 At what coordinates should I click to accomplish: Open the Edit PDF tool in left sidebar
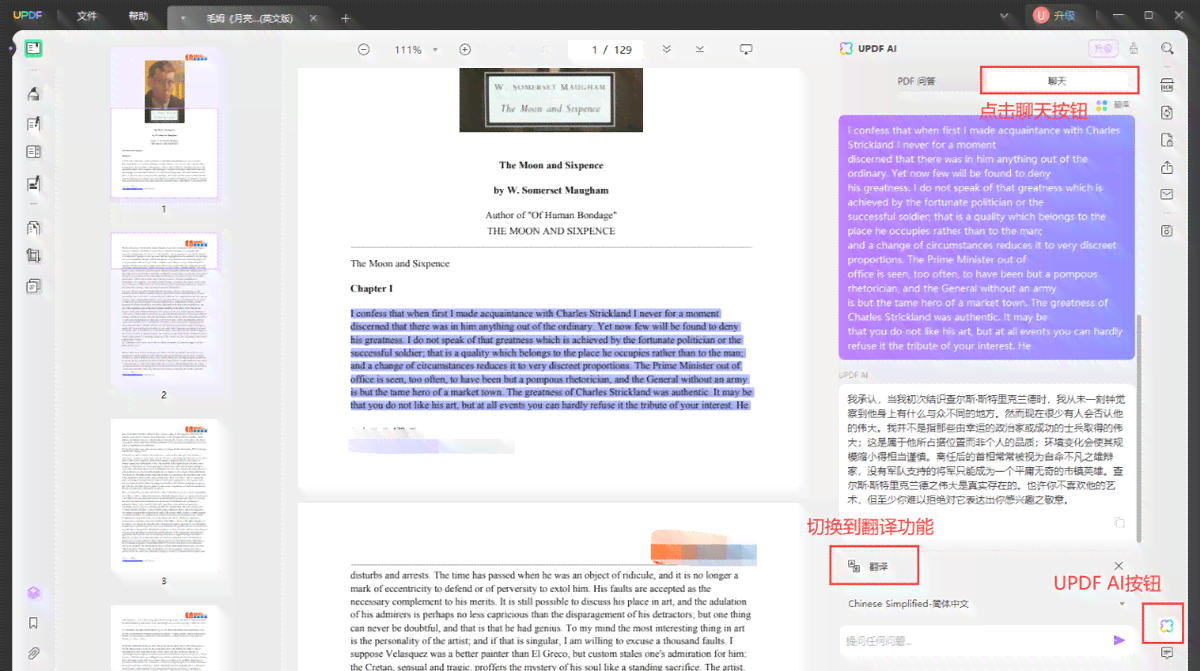coord(33,124)
